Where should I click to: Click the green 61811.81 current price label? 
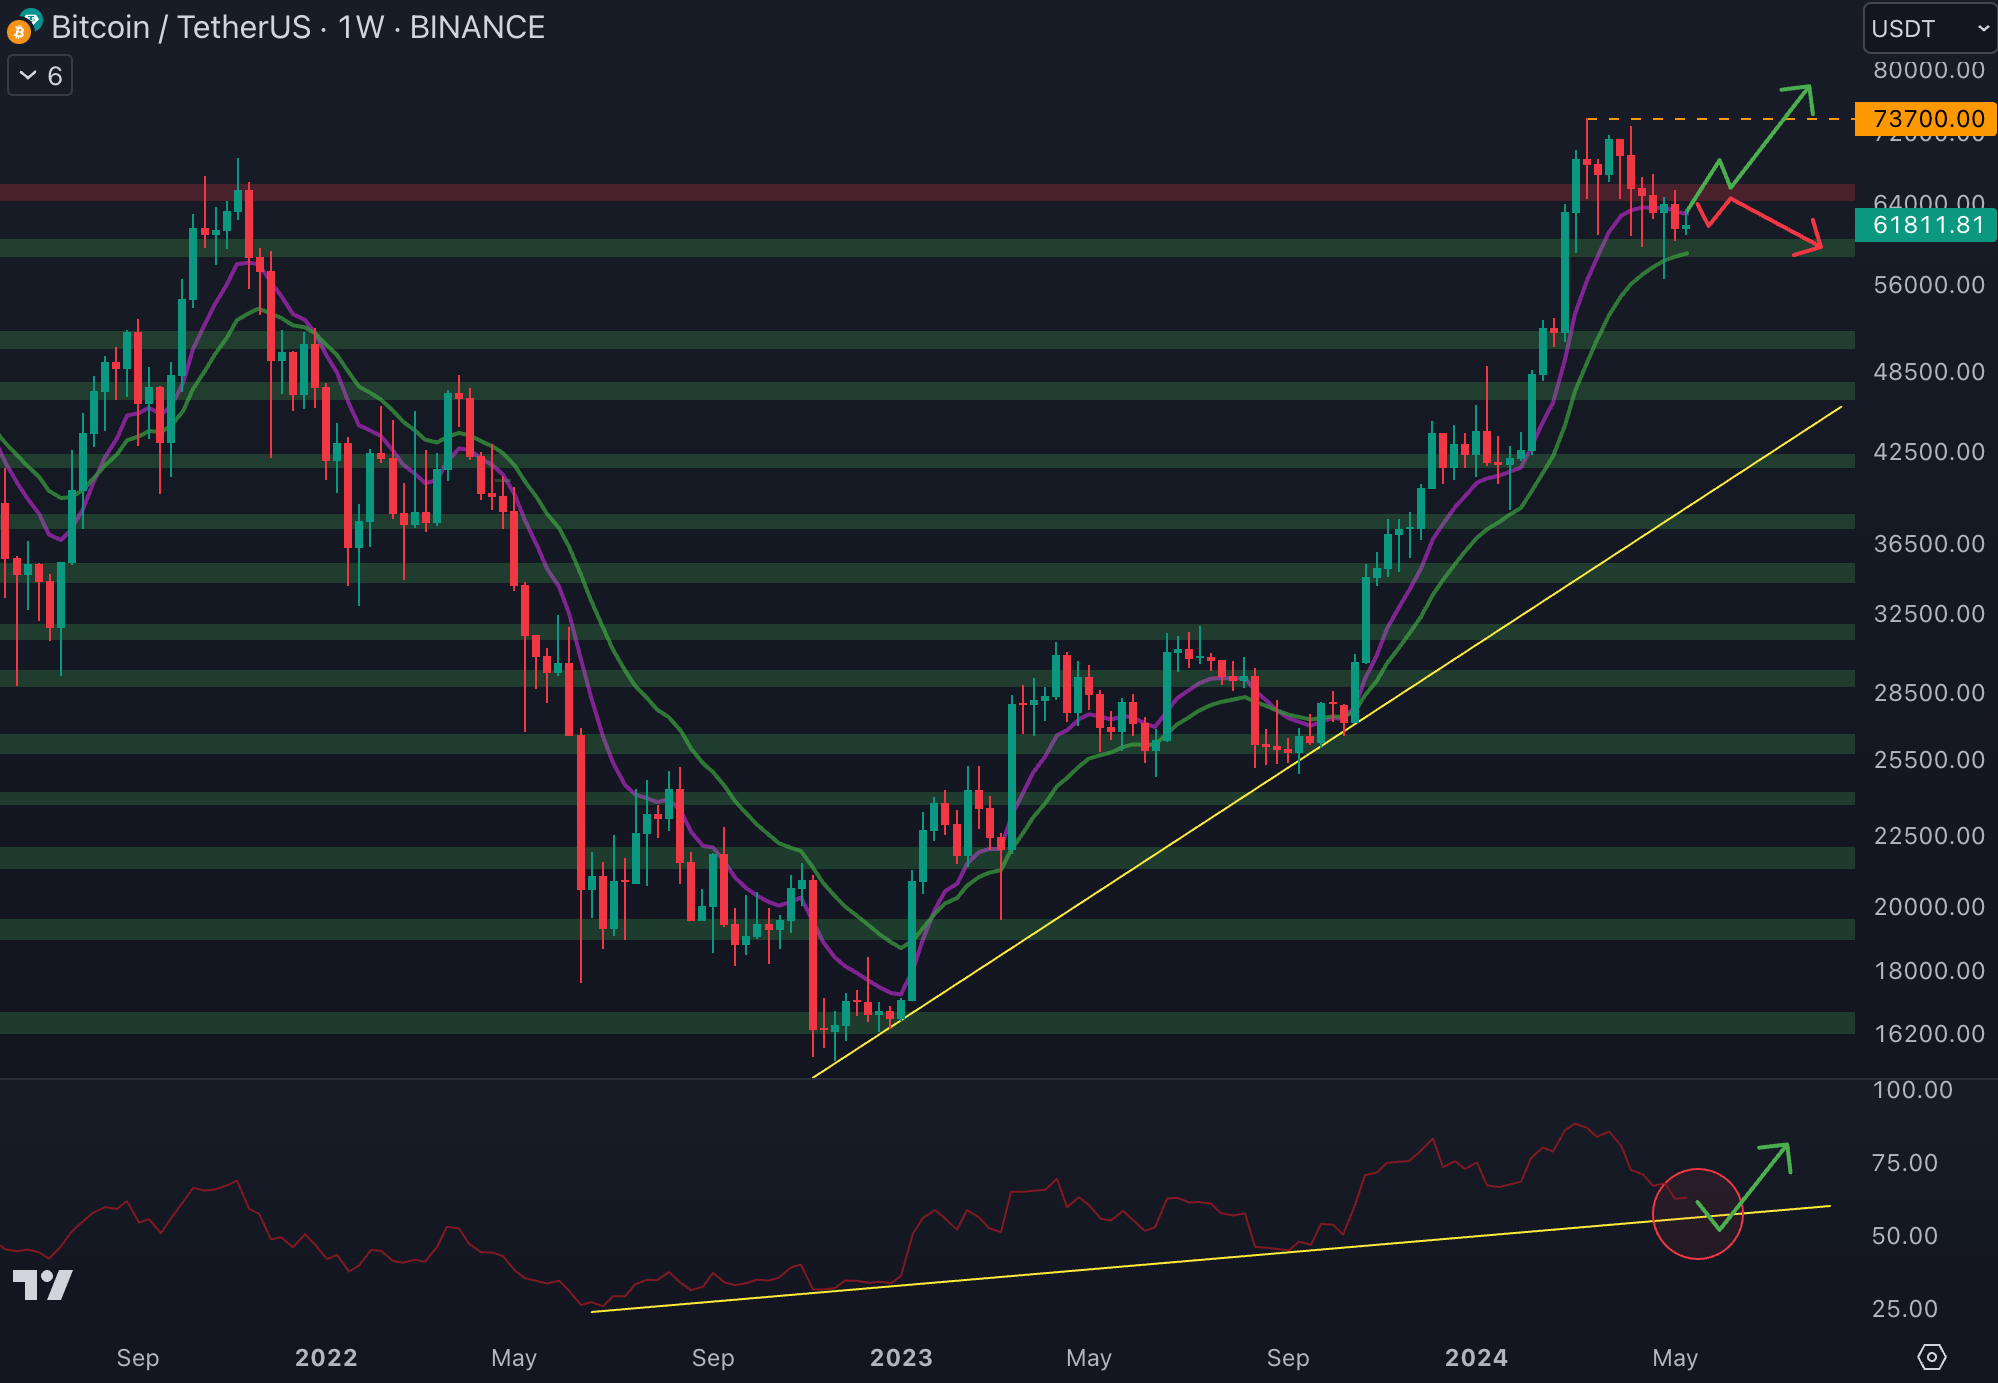1925,225
